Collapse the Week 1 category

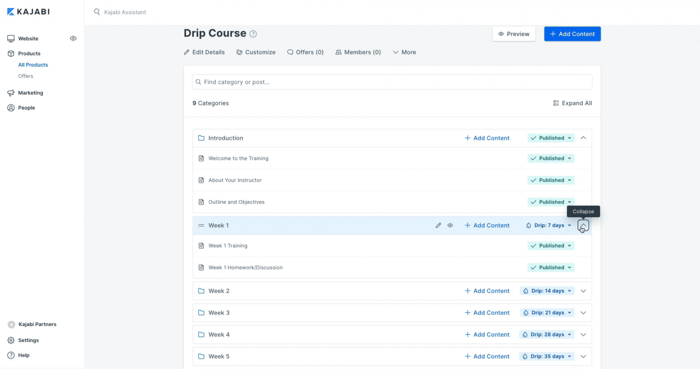point(583,226)
